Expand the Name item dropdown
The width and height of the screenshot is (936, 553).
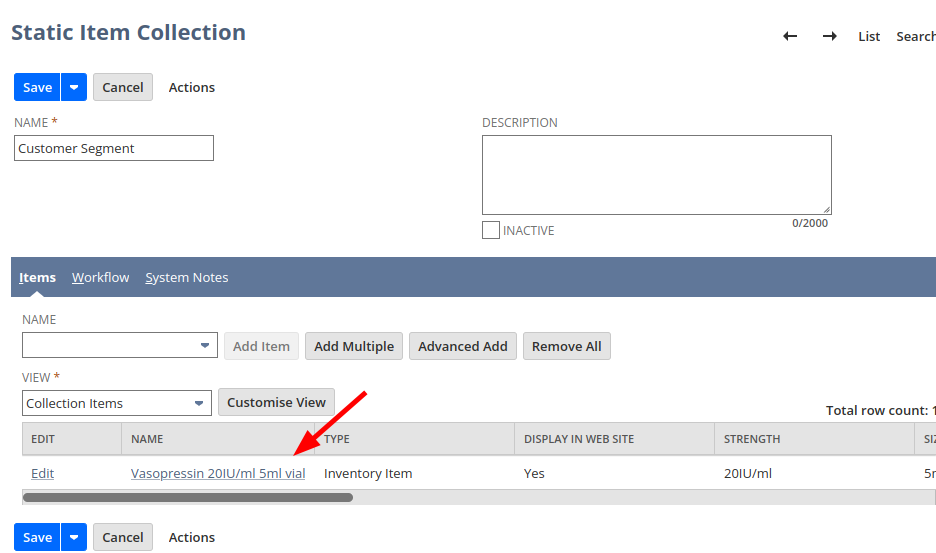coord(204,346)
